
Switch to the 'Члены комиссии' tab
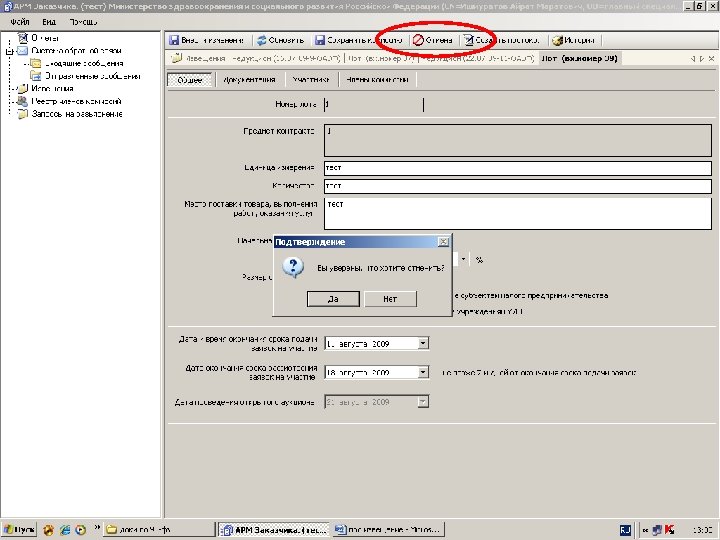[377, 79]
